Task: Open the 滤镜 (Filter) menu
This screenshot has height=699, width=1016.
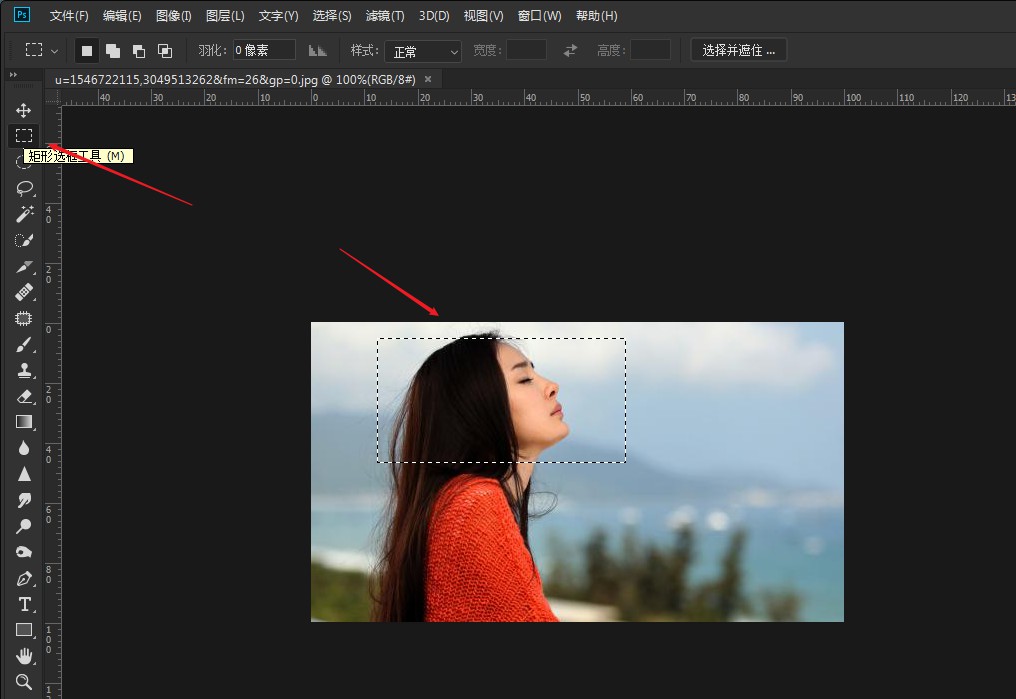Action: click(384, 15)
